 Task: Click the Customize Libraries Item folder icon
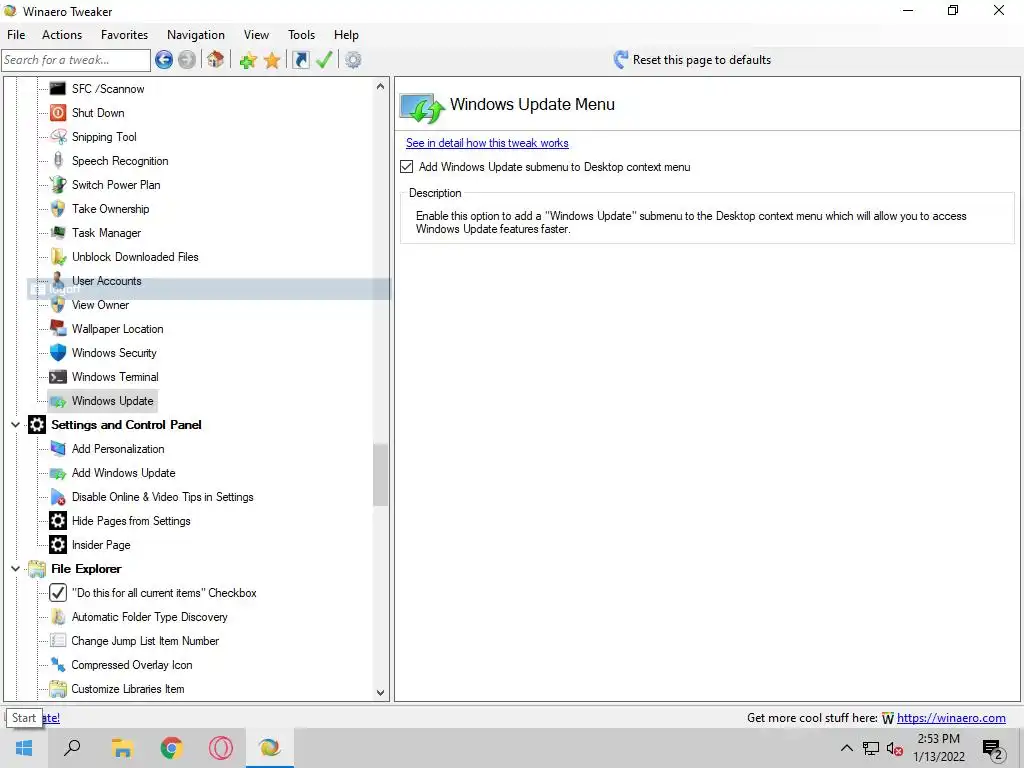click(58, 689)
